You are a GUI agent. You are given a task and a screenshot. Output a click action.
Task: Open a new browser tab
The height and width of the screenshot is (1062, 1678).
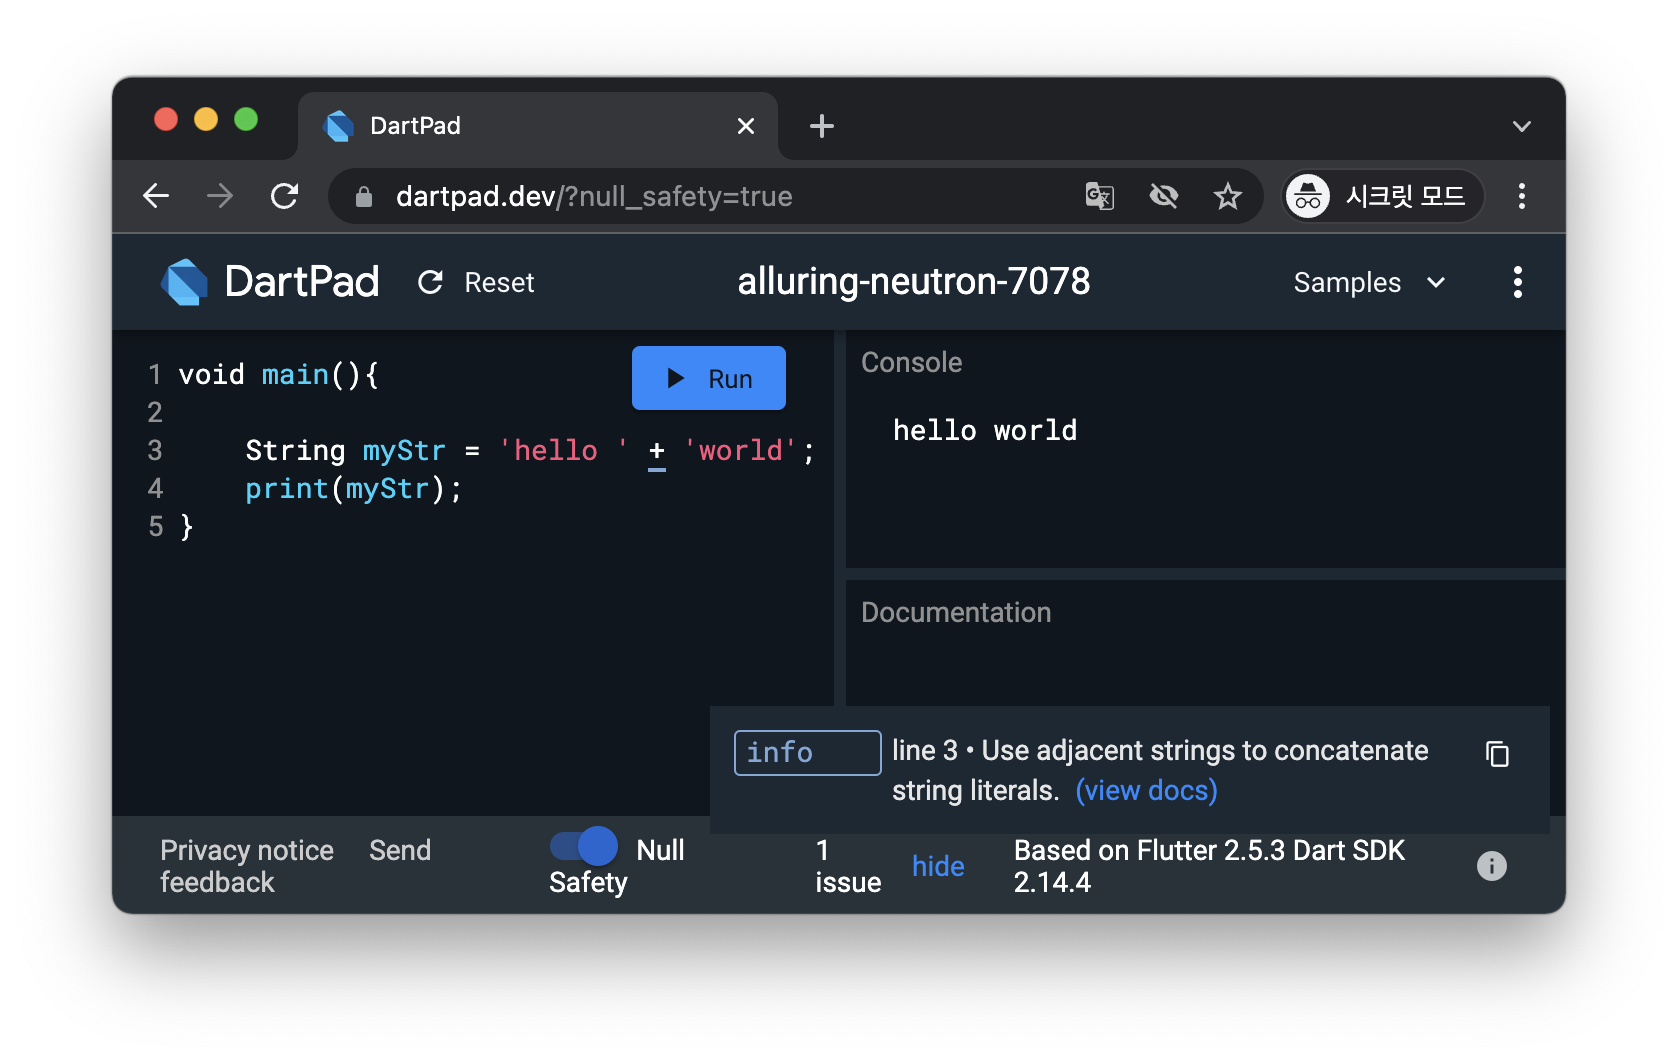point(822,126)
